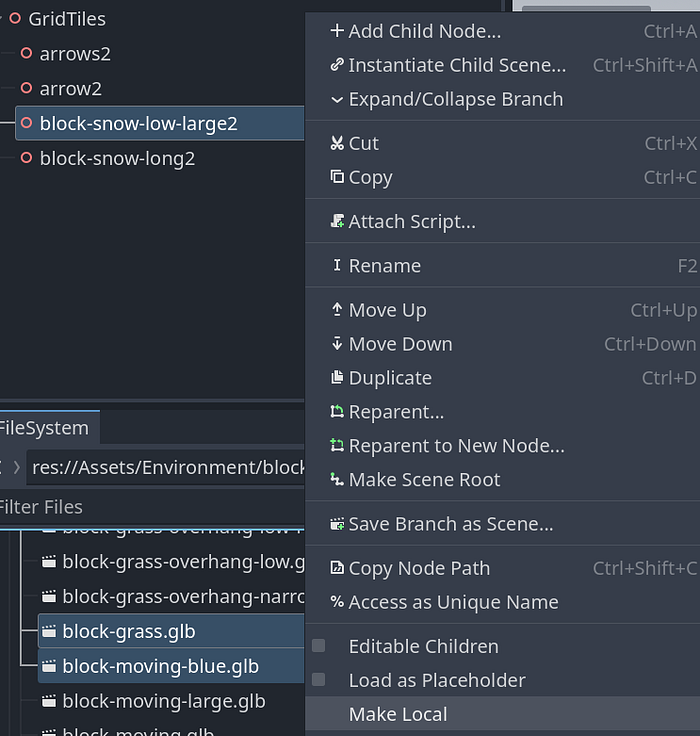Image resolution: width=700 pixels, height=736 pixels.
Task: Choose Rename from the context menu
Action: click(384, 266)
